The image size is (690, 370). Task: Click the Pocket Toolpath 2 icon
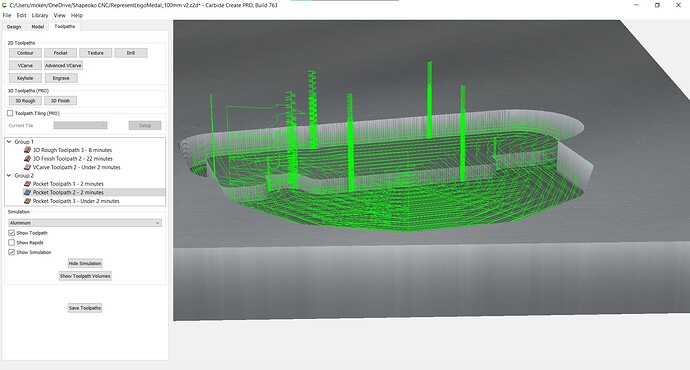pos(27,192)
